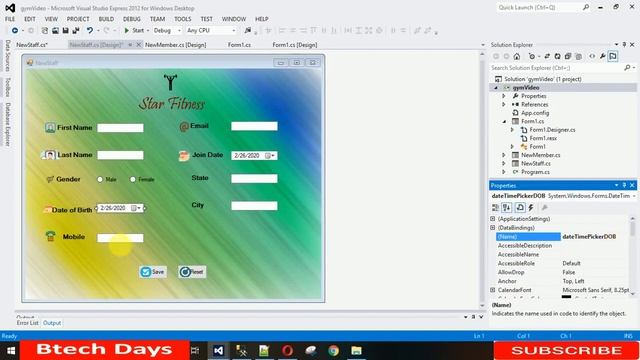Open the BUILD menu
This screenshot has height=360, width=640.
(x=106, y=19)
